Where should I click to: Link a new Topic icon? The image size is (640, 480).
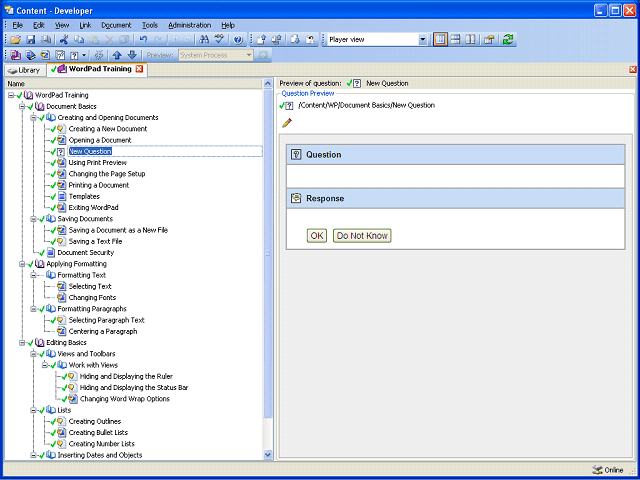click(x=45, y=55)
